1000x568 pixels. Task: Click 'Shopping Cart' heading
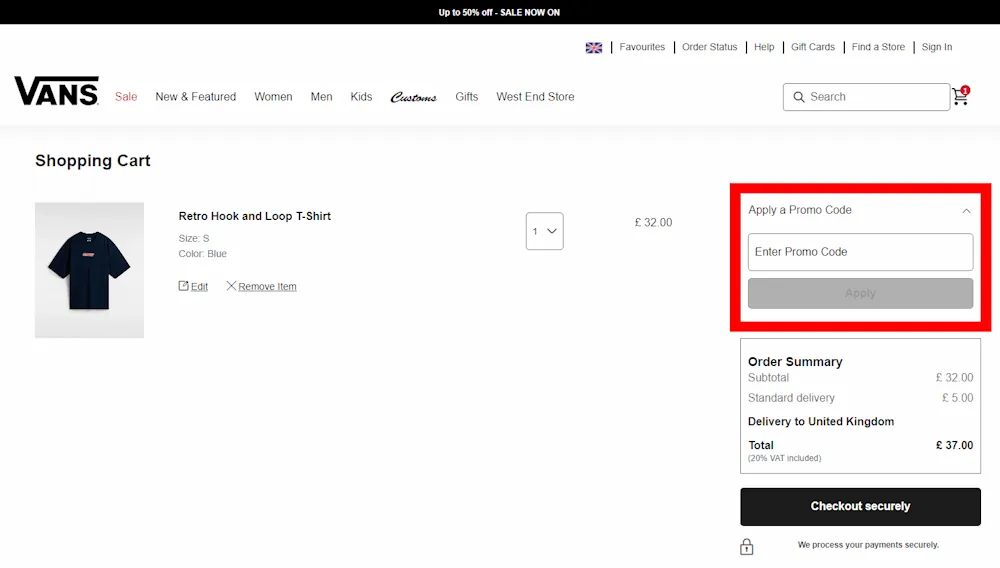pyautogui.click(x=93, y=161)
